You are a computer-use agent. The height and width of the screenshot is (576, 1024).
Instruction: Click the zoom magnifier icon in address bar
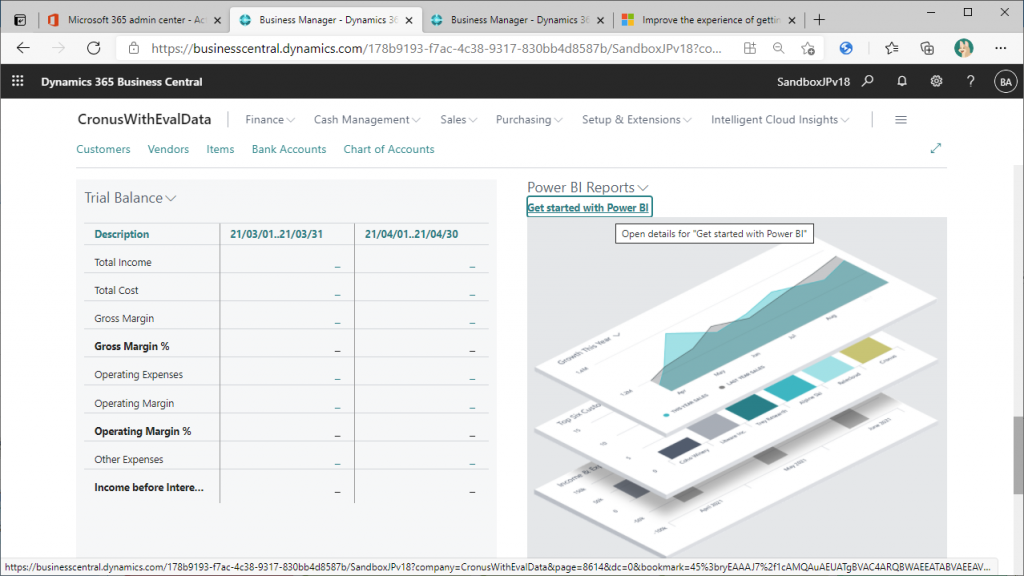pos(778,48)
